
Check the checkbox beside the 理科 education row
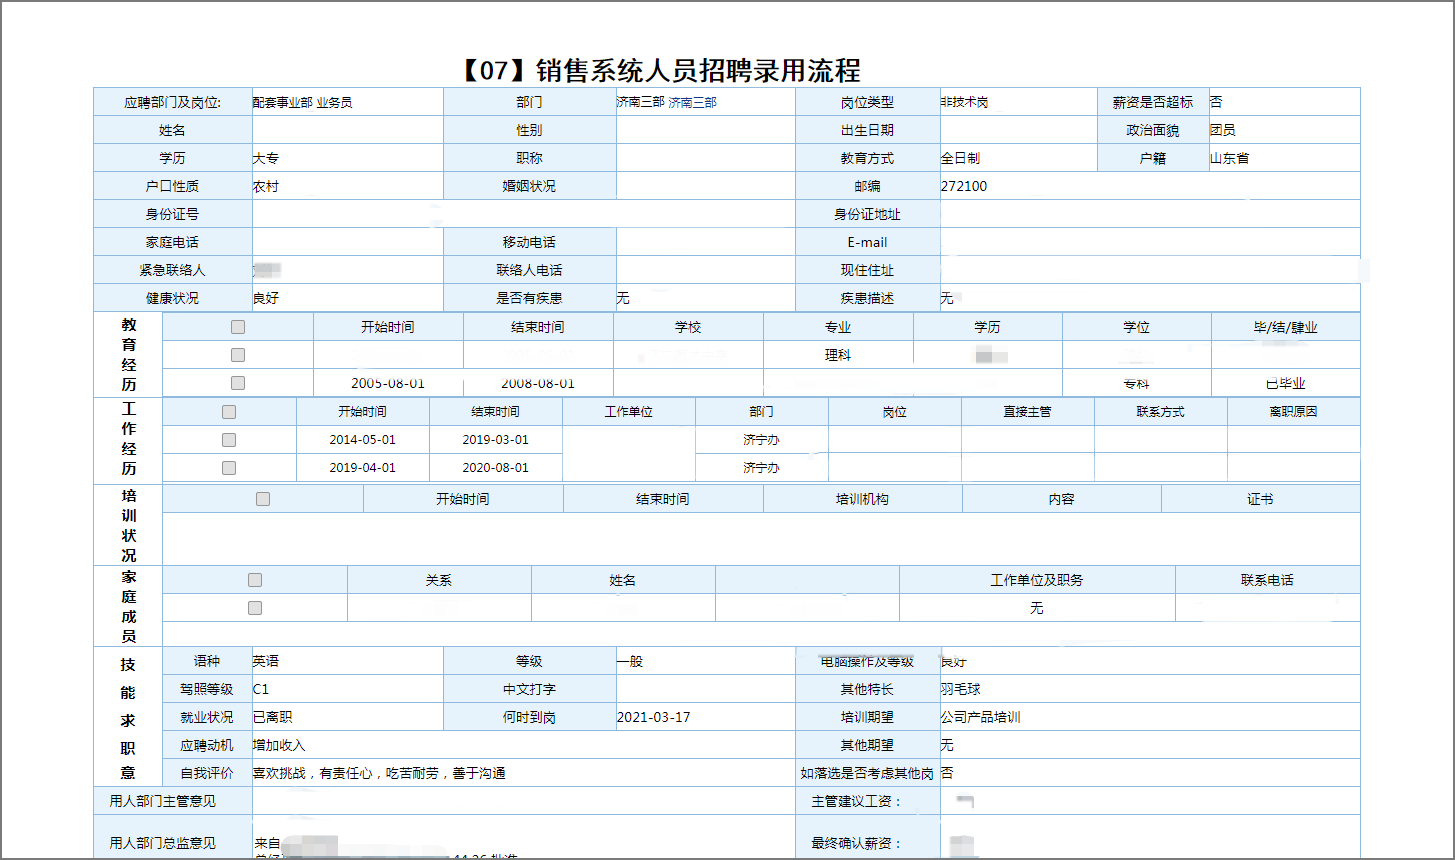(x=236, y=354)
